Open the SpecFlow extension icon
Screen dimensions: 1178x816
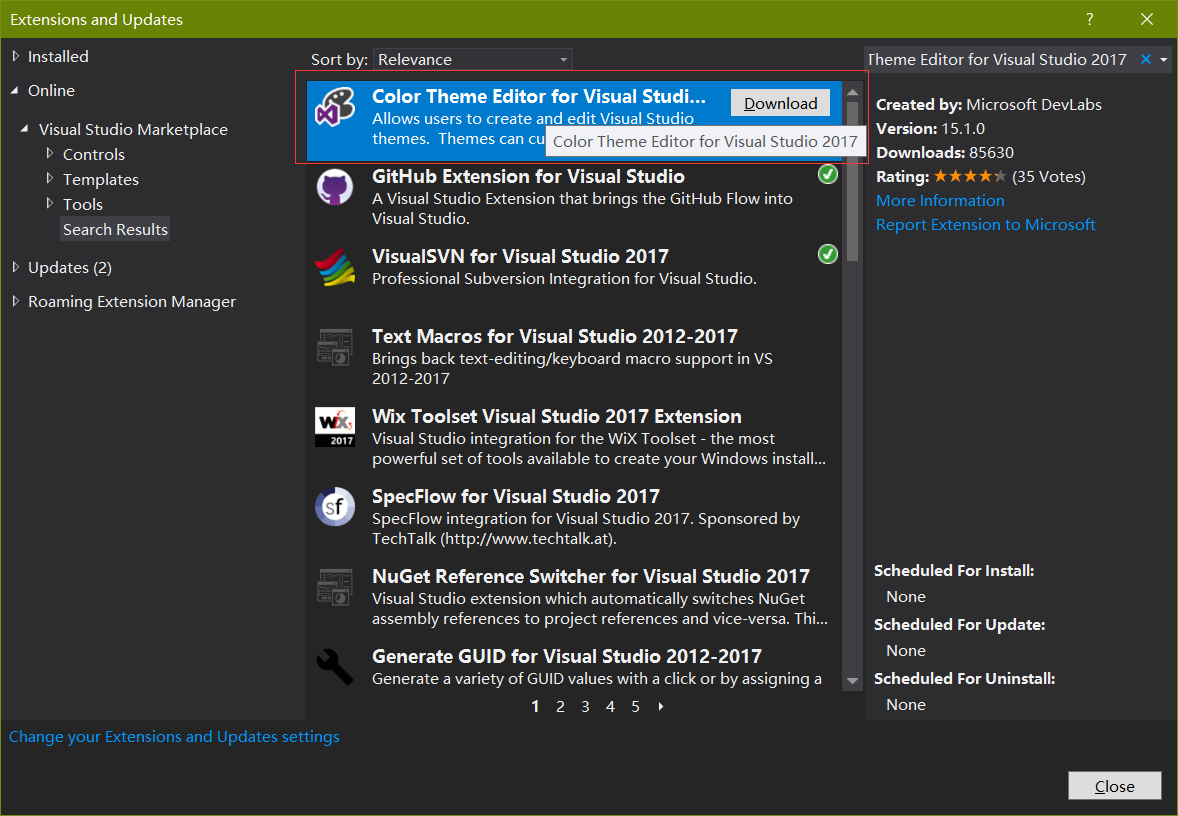click(334, 506)
